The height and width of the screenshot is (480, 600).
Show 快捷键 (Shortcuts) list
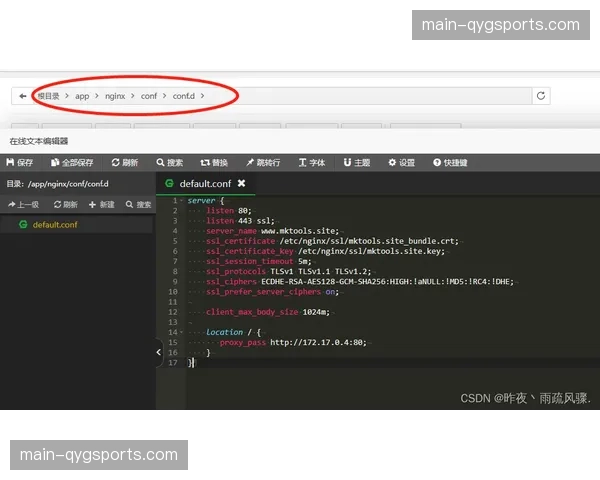(450, 162)
